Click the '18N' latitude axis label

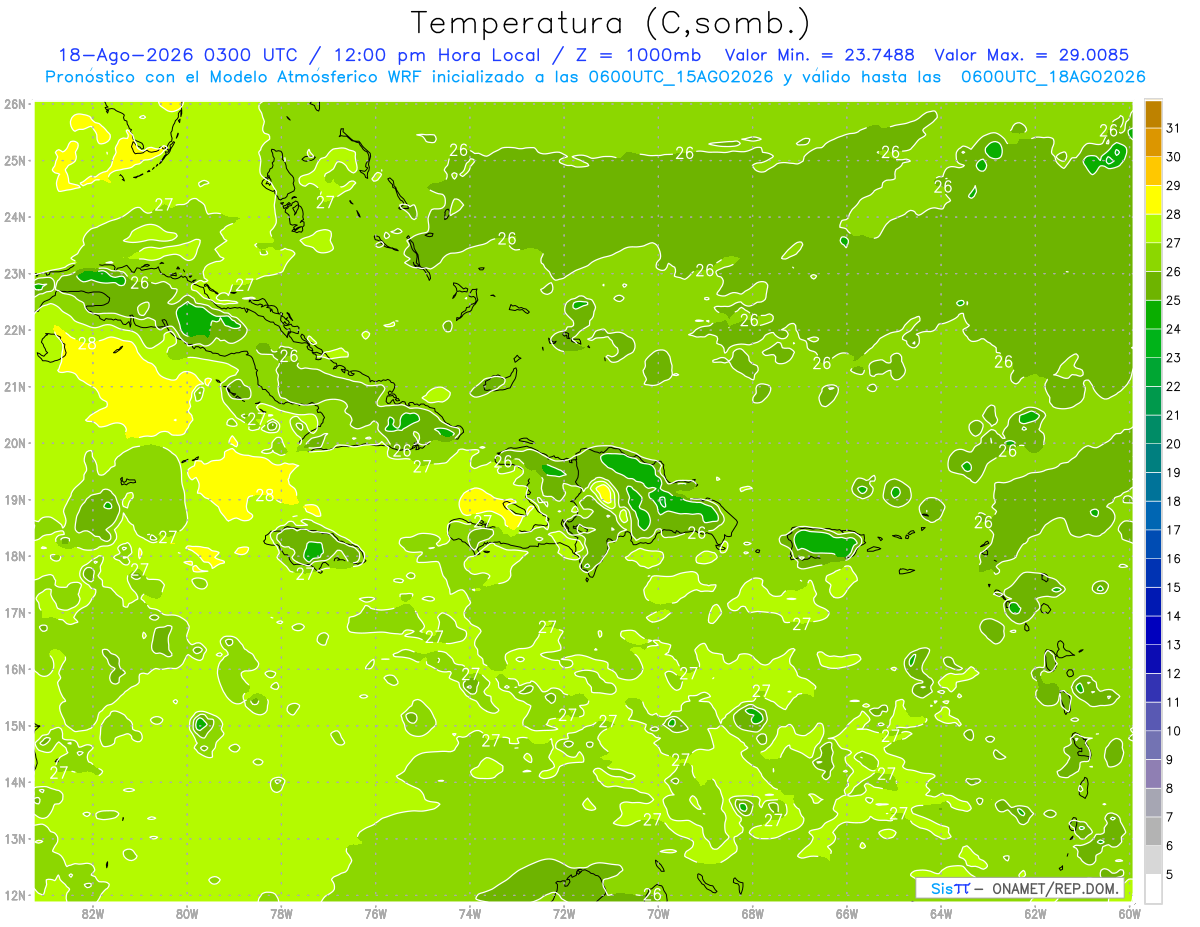[15, 556]
